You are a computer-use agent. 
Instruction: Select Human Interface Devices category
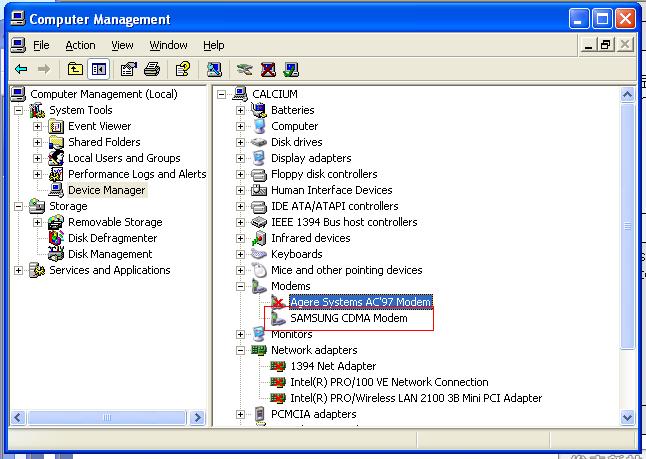pyautogui.click(x=332, y=190)
